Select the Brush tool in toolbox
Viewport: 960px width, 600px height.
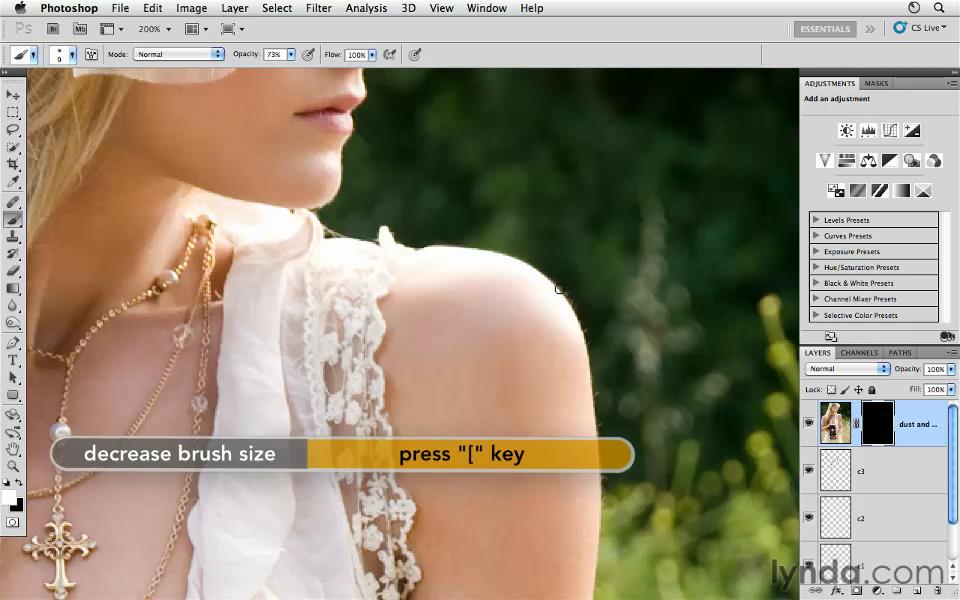coord(13,219)
